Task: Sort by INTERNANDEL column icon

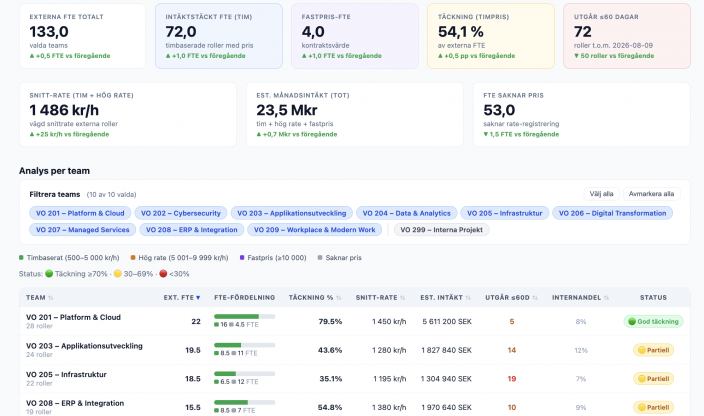Action: (606, 298)
